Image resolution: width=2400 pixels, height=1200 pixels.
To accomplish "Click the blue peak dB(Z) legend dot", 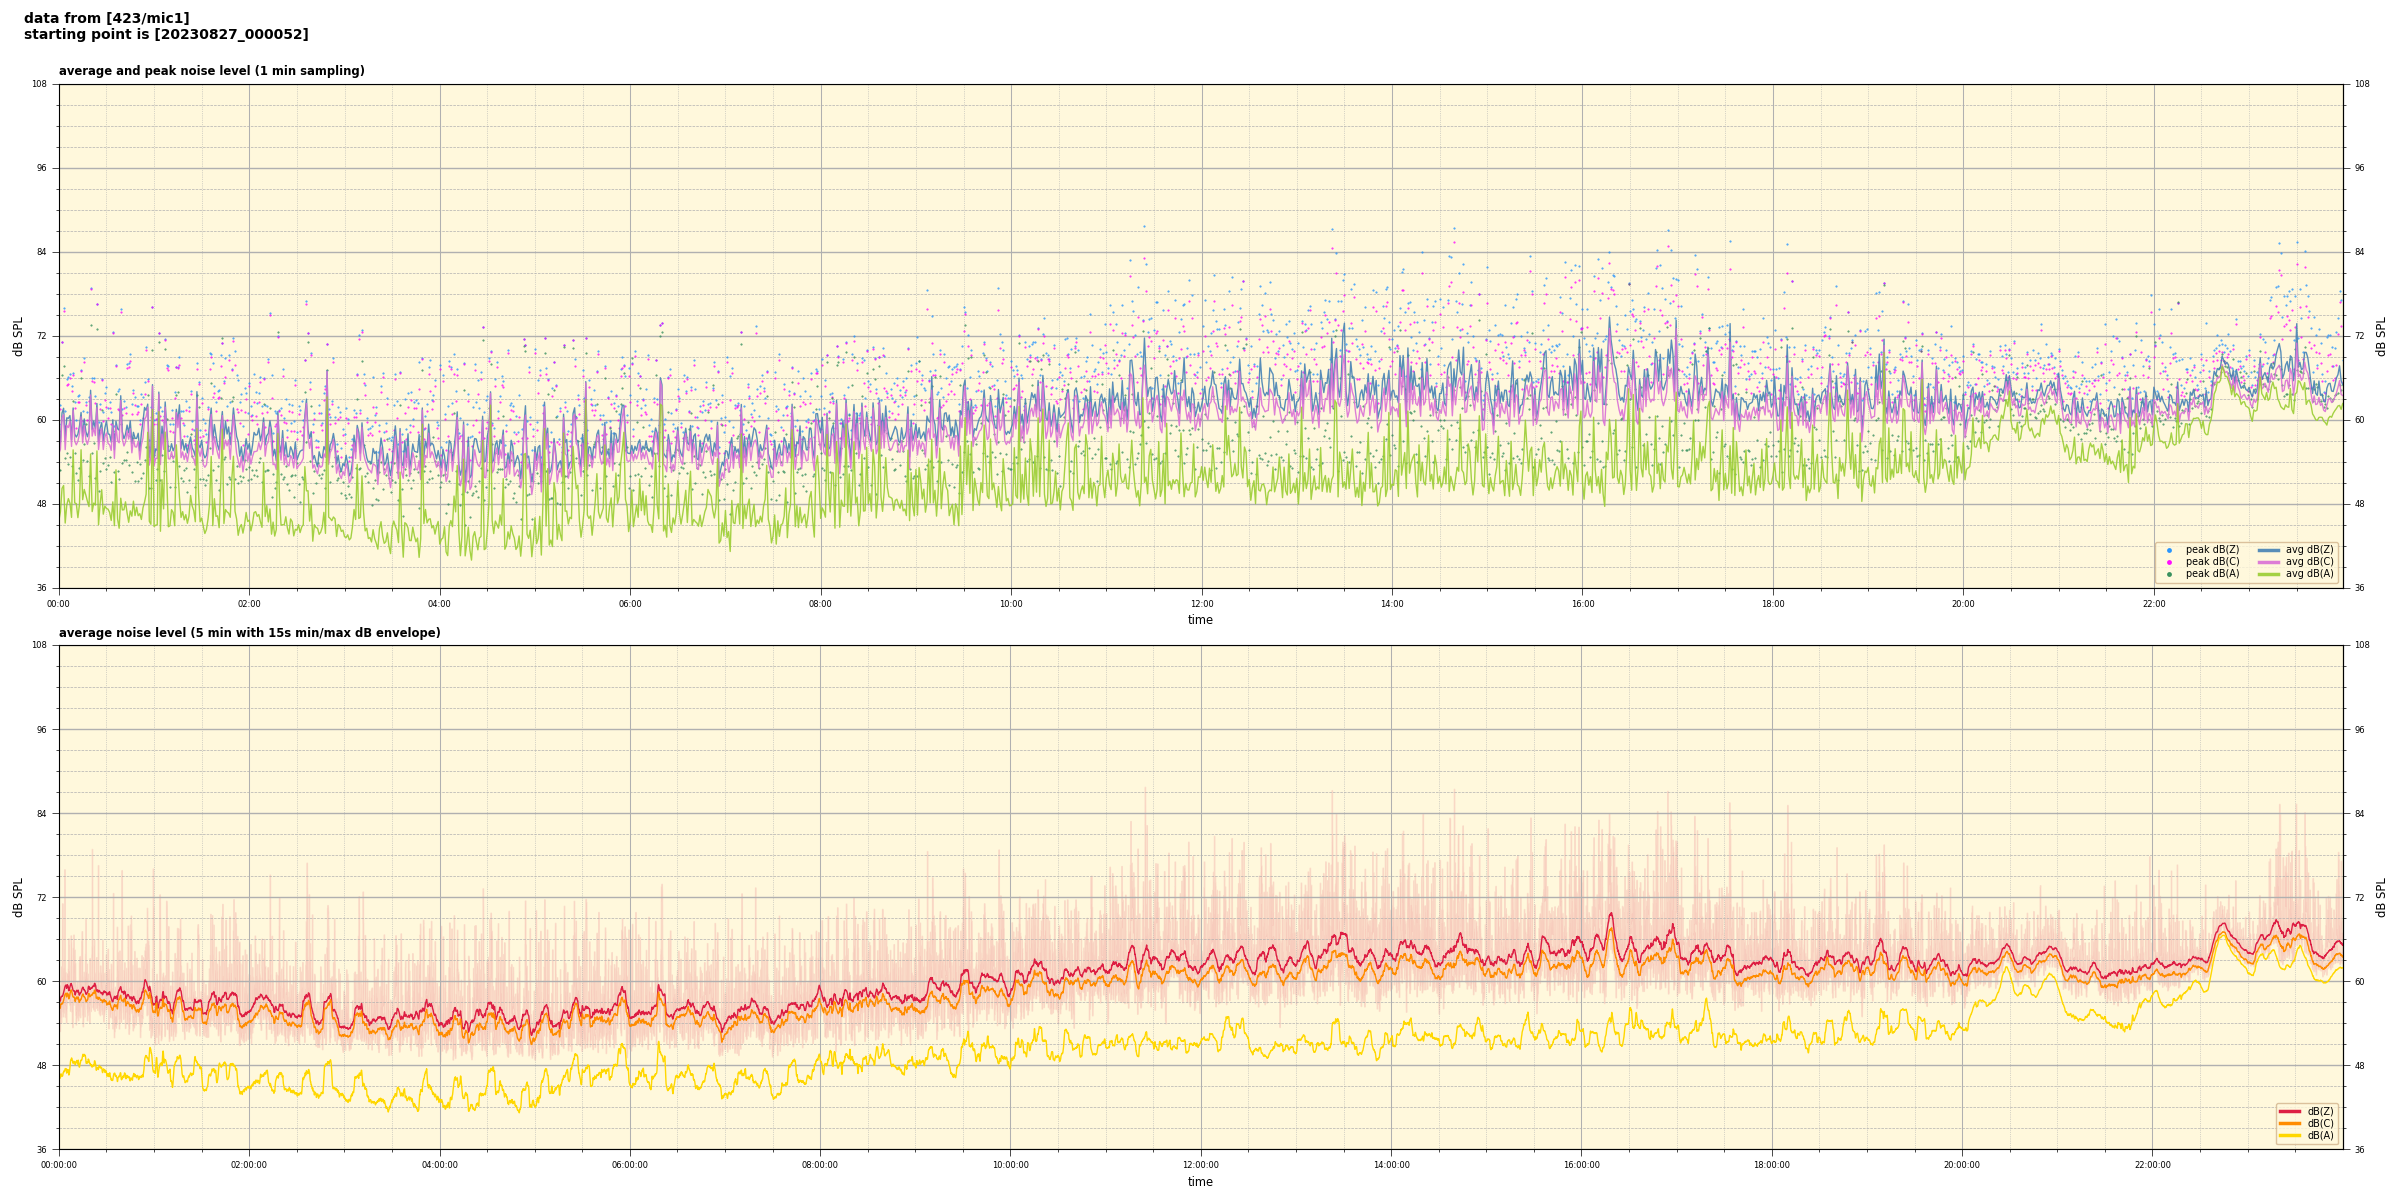I will [x=2169, y=550].
